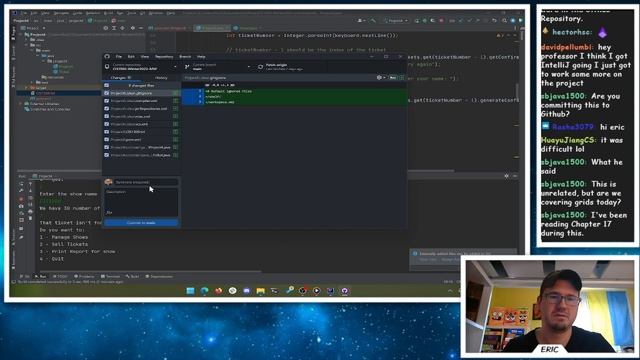Expand External Libraries in IntelliJ project tree

tap(21, 104)
